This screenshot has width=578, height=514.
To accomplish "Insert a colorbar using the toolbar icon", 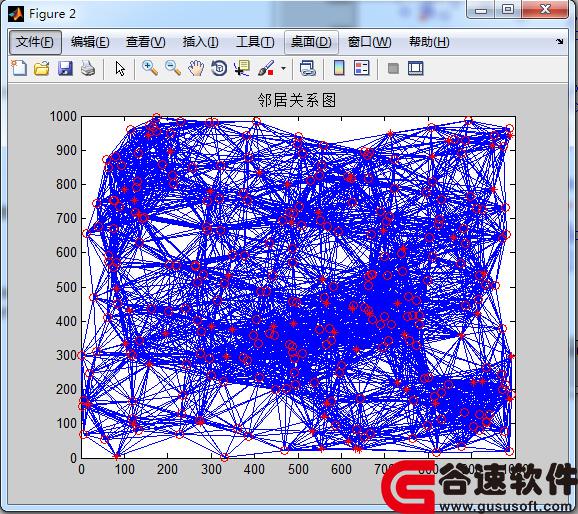I will [x=339, y=68].
